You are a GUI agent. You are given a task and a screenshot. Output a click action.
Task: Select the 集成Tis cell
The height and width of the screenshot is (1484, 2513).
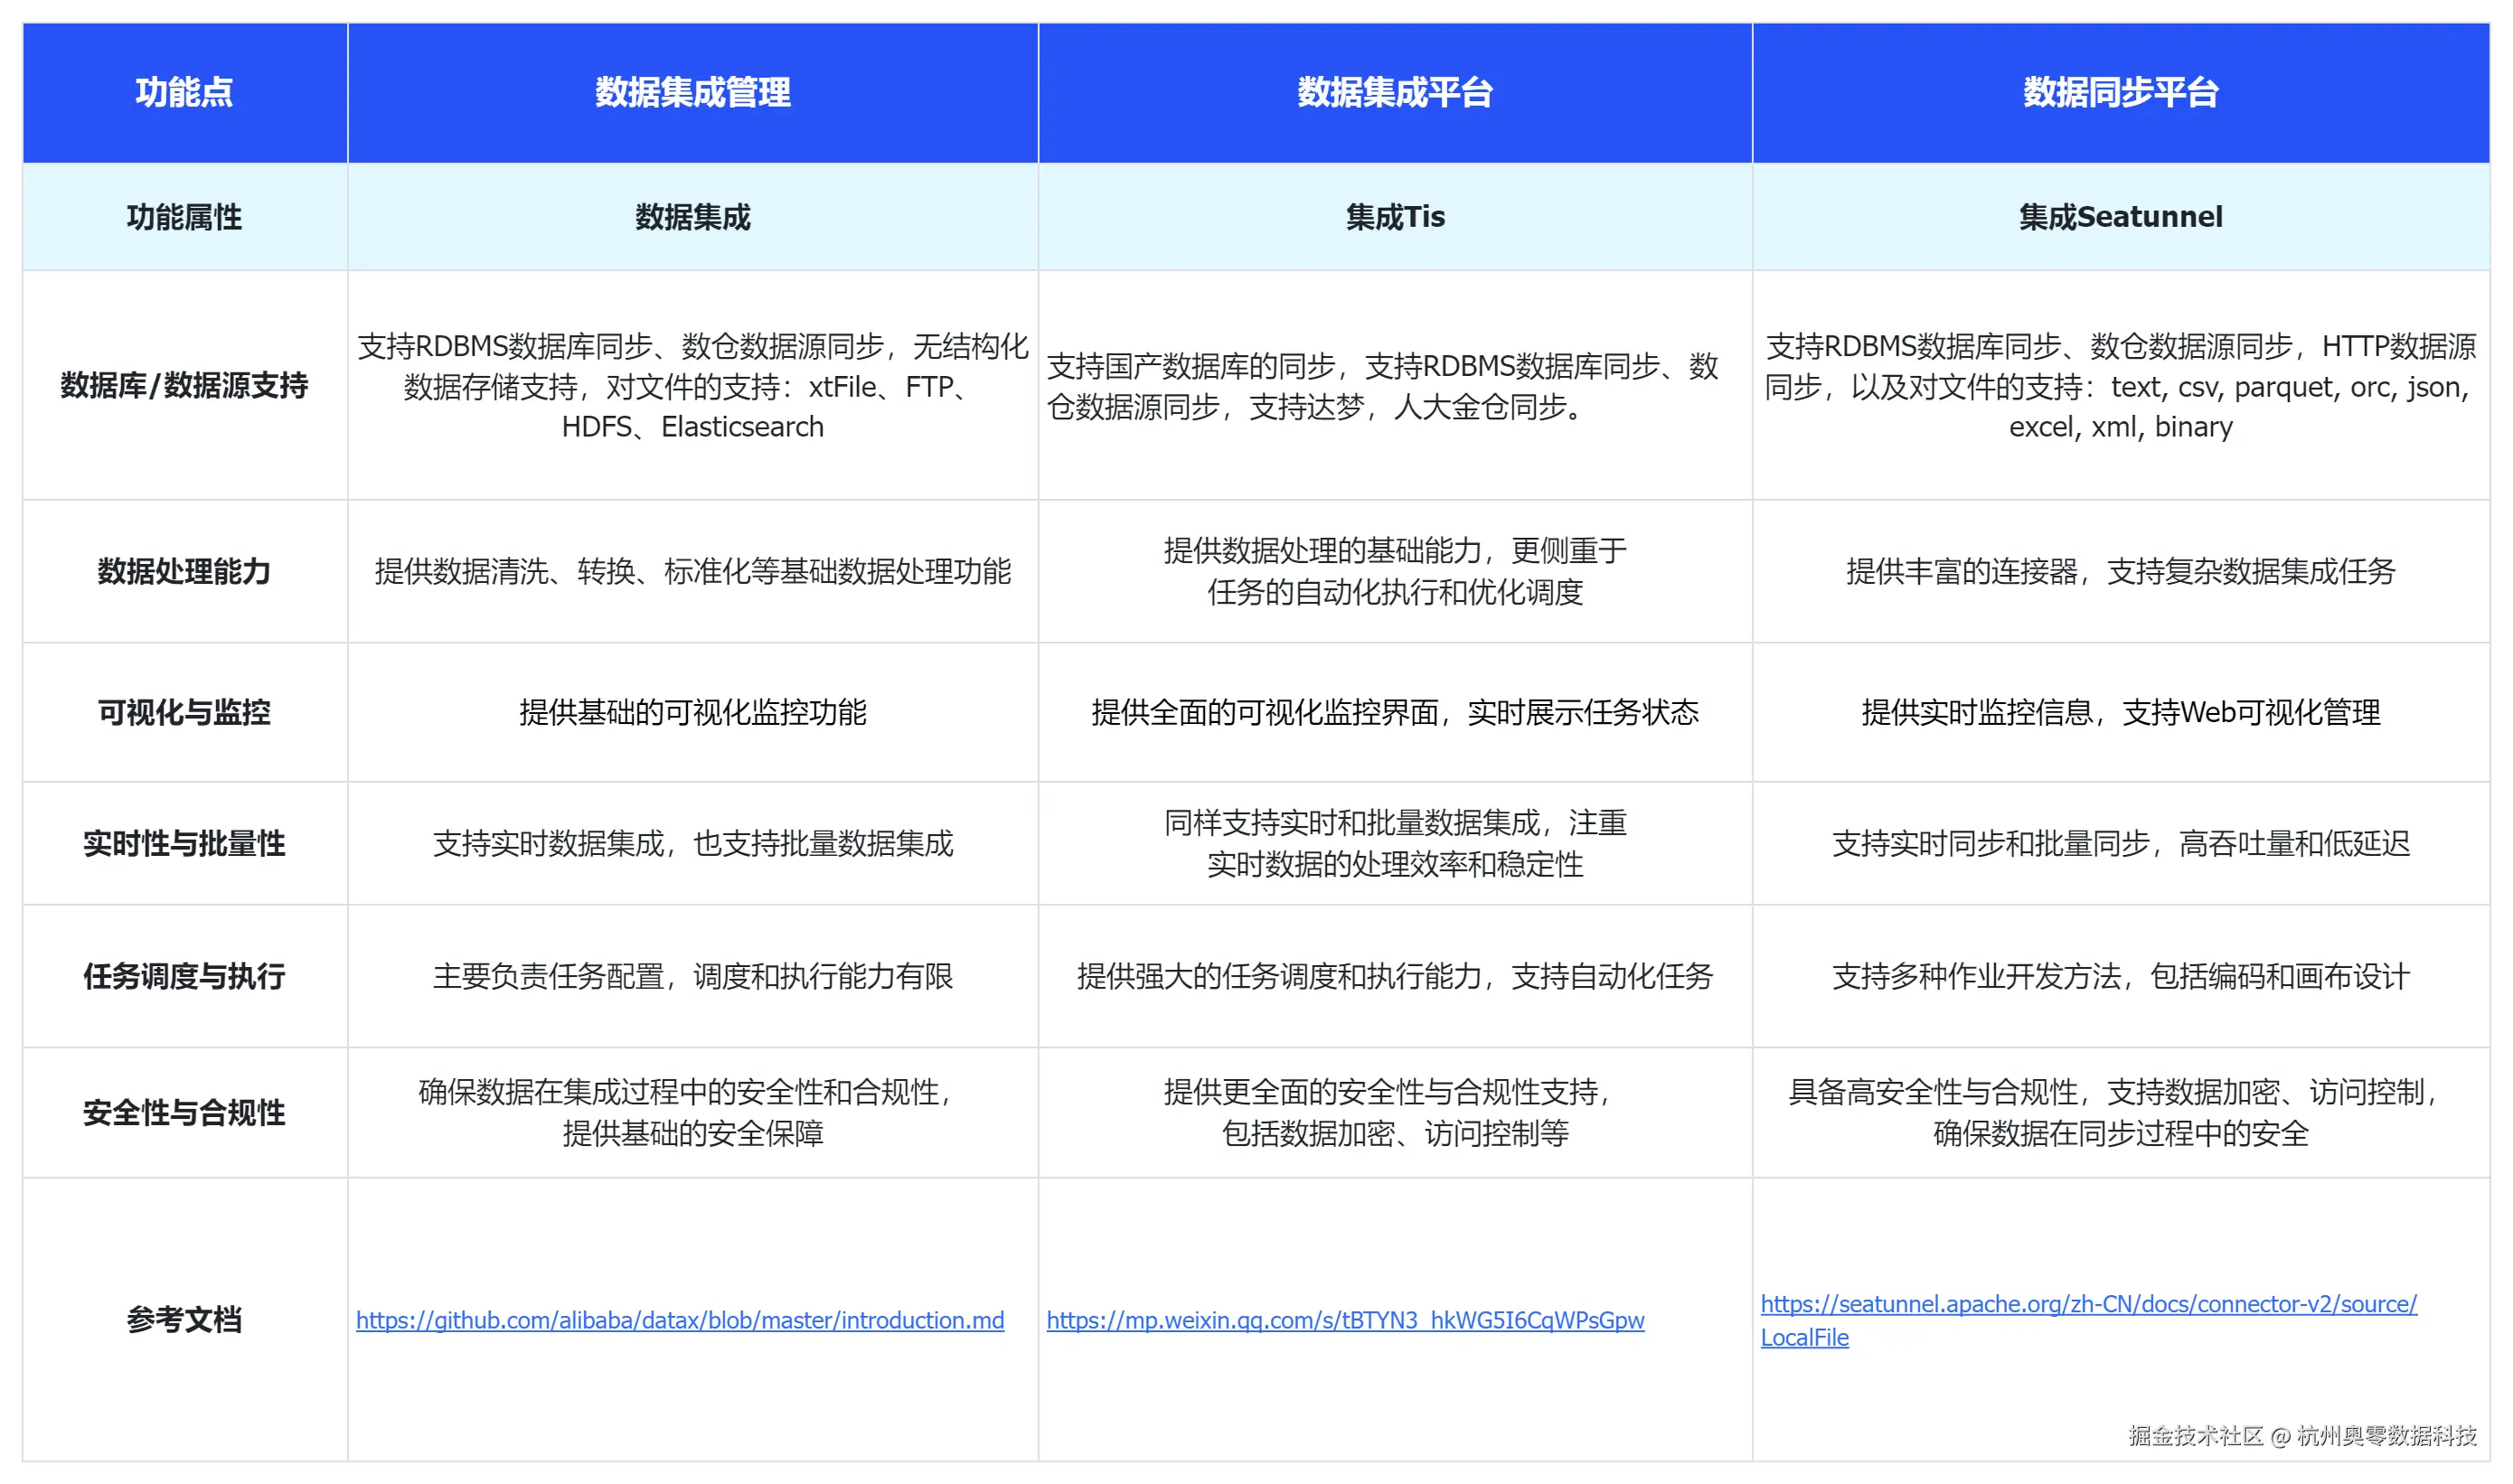[x=1395, y=217]
